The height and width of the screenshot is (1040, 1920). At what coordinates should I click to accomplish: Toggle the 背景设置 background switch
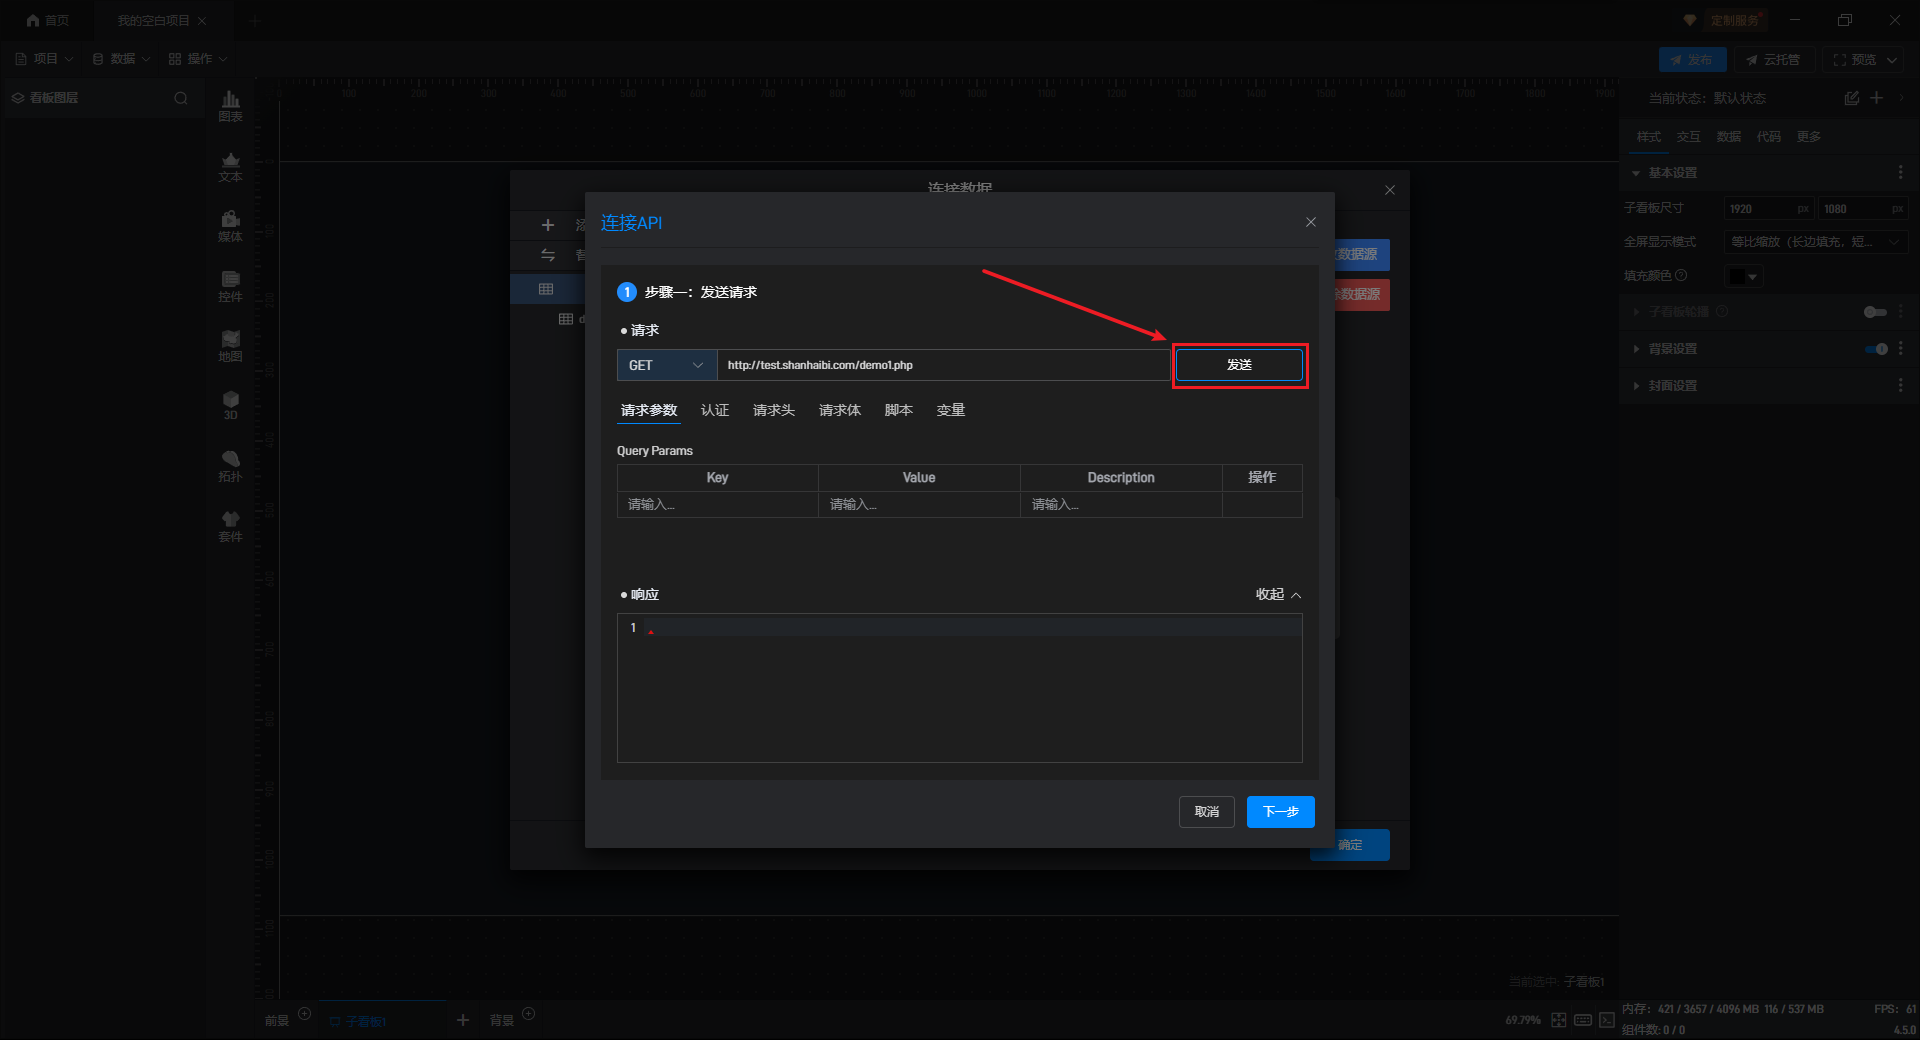[x=1876, y=349]
